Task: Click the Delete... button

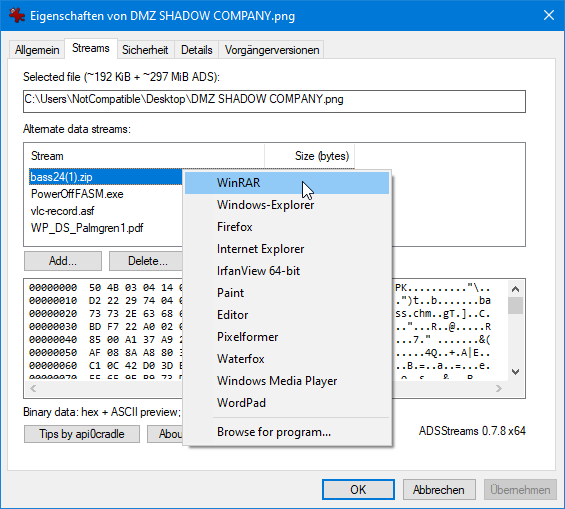Action: click(146, 261)
